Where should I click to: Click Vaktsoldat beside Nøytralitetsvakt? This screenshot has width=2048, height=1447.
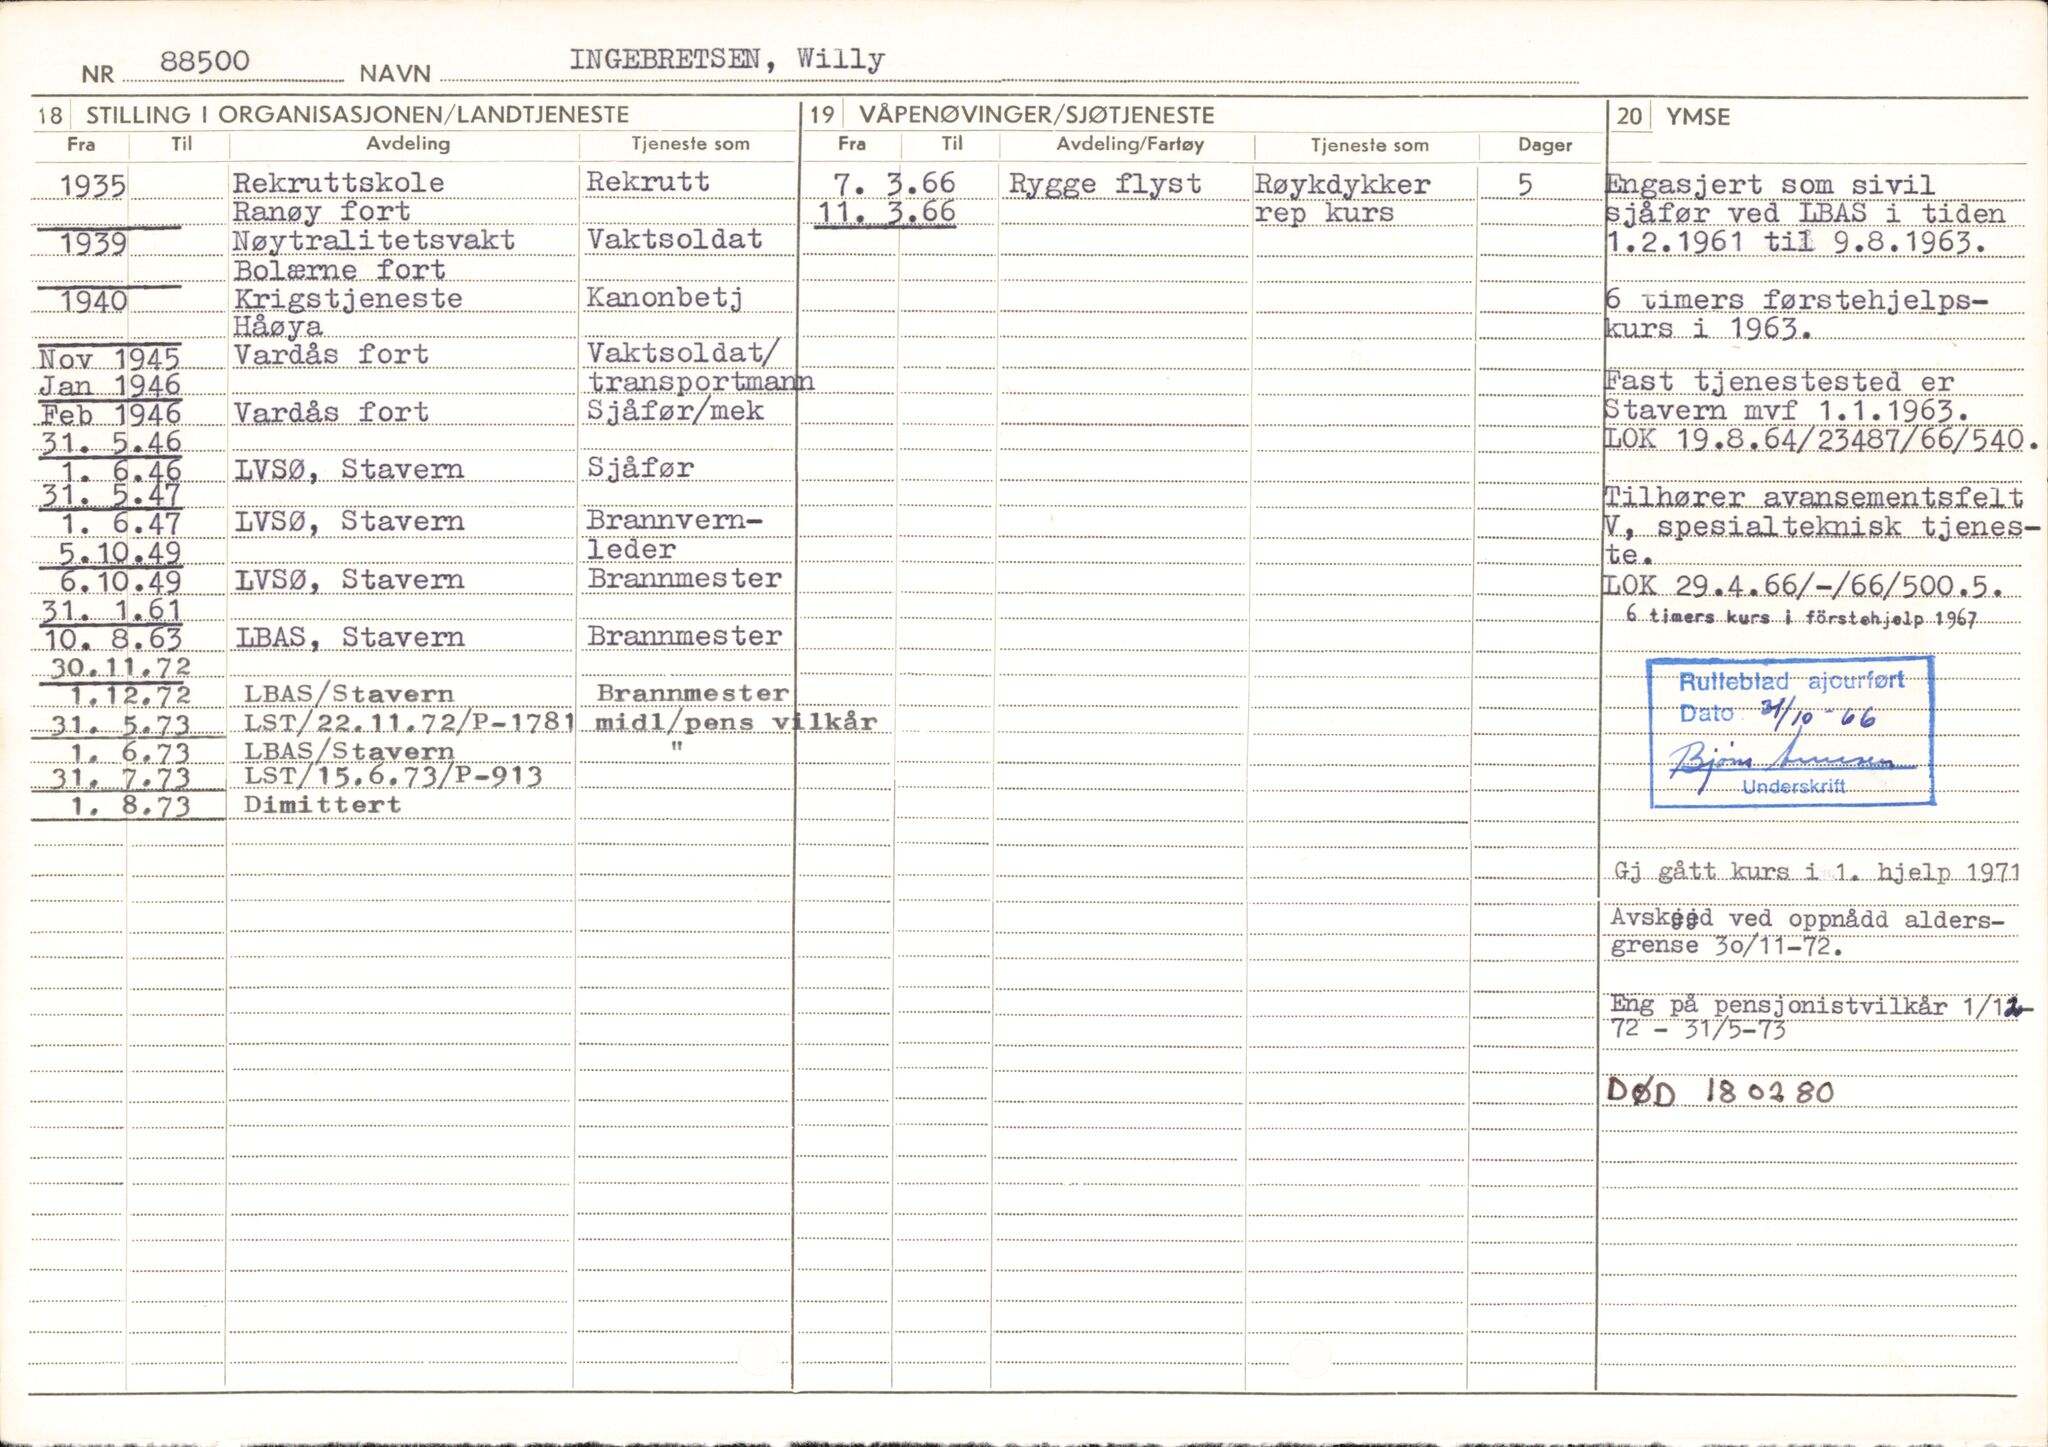(x=675, y=239)
